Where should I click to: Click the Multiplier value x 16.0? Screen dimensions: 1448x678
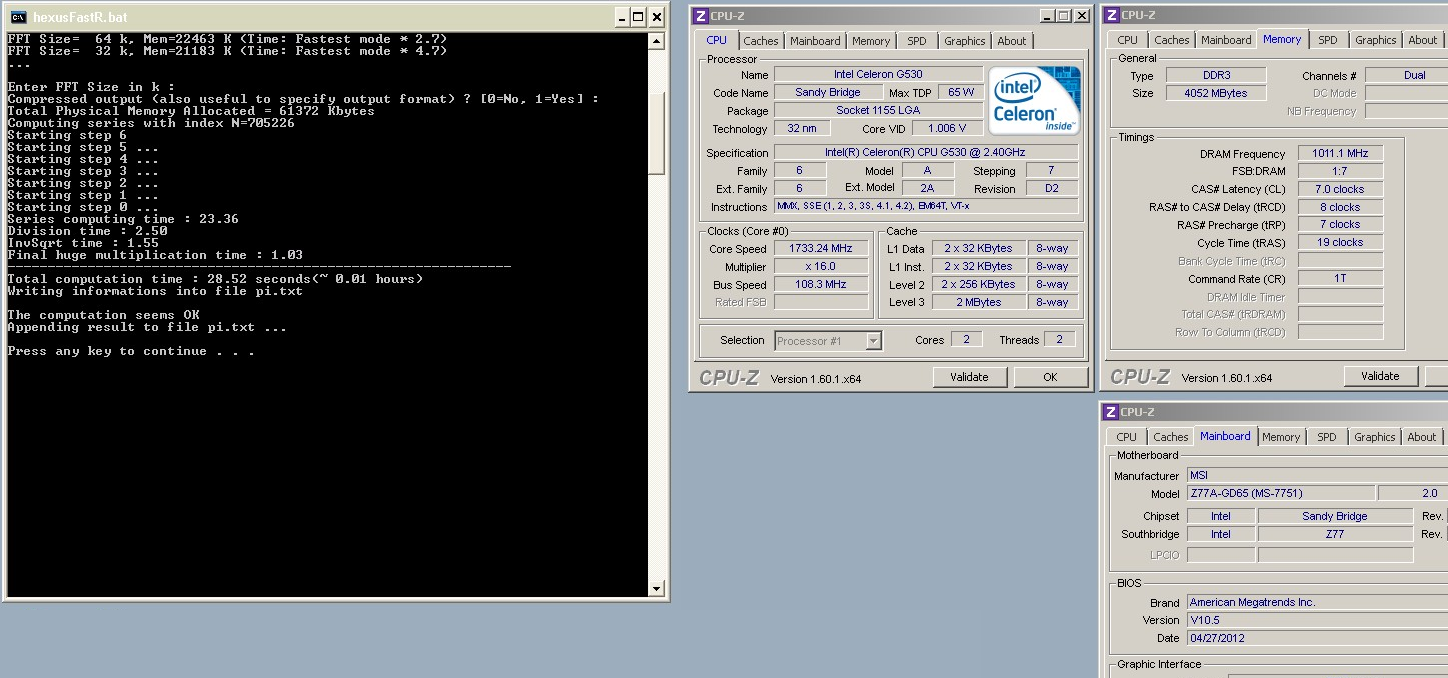click(821, 266)
